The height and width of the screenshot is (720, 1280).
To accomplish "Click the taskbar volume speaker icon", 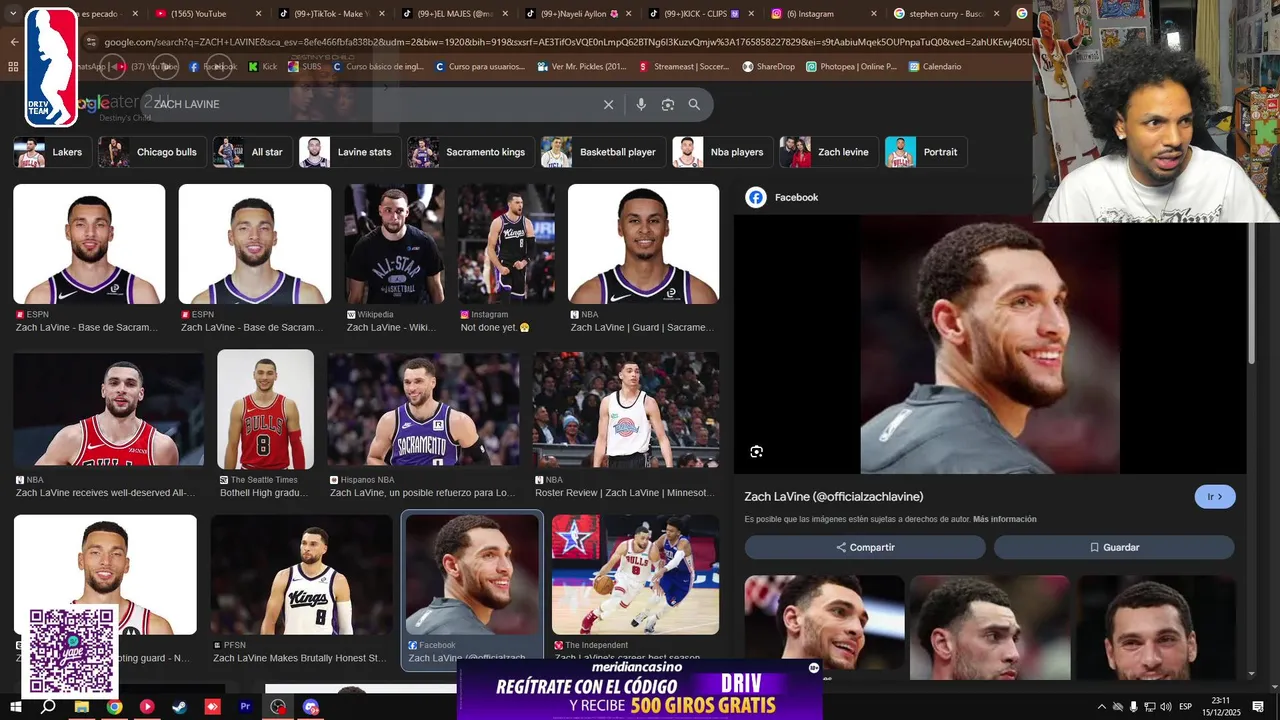I will point(1165,707).
